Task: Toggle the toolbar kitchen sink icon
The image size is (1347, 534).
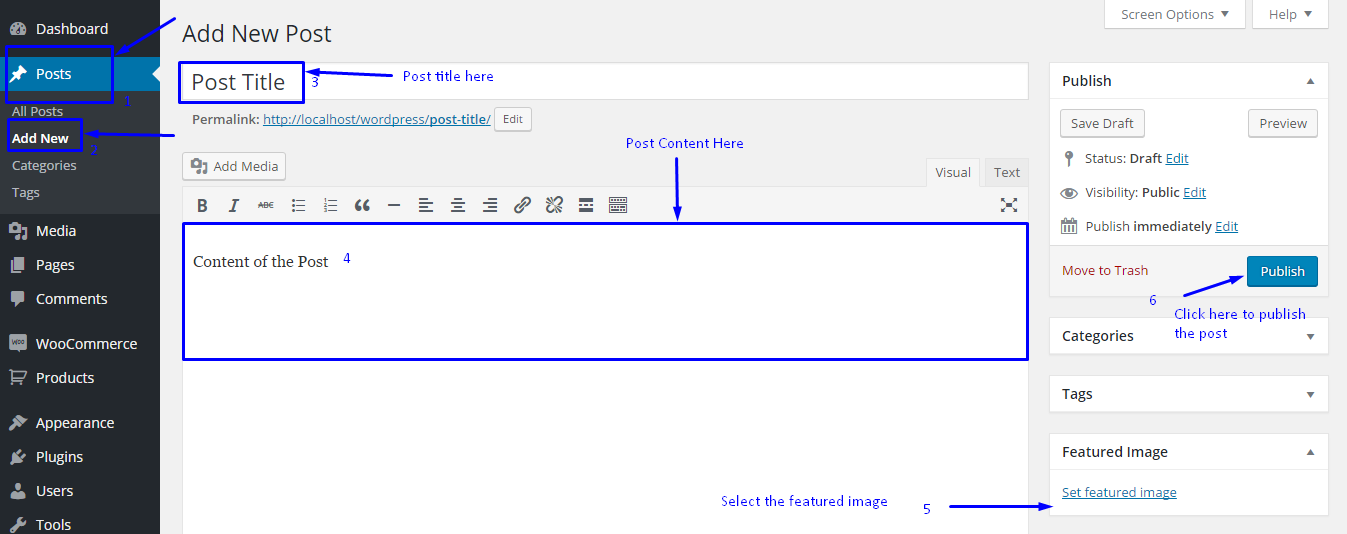Action: click(618, 205)
